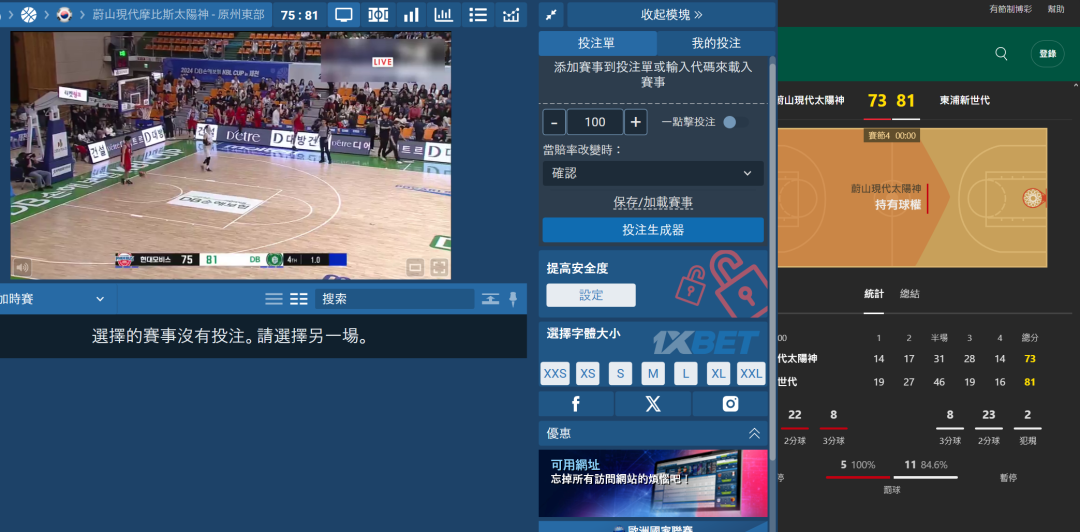Screen dimensions: 1080x532
Task: Open the histogram chart icon
Action: (444, 14)
